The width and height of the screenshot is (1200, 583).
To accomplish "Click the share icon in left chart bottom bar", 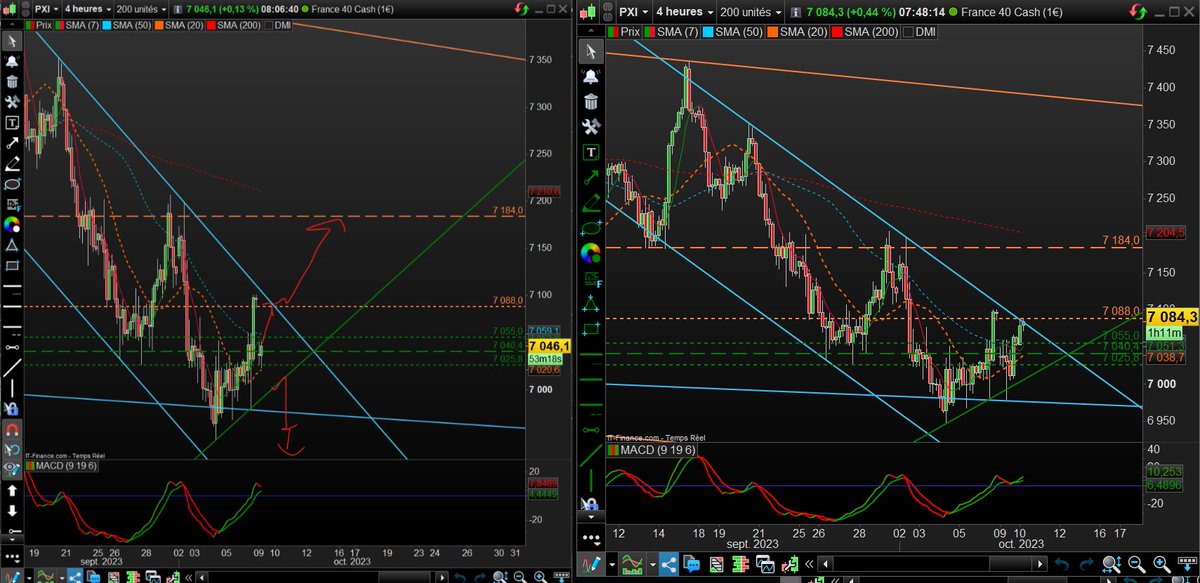I will click(x=75, y=577).
